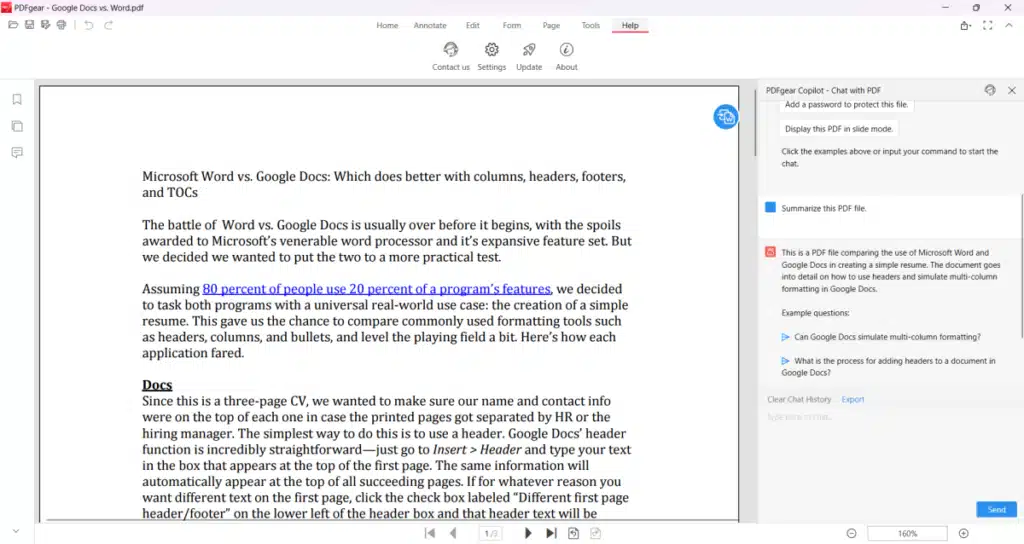Switch to the Edit tab
Screen dimensions: 1024x544
click(473, 25)
